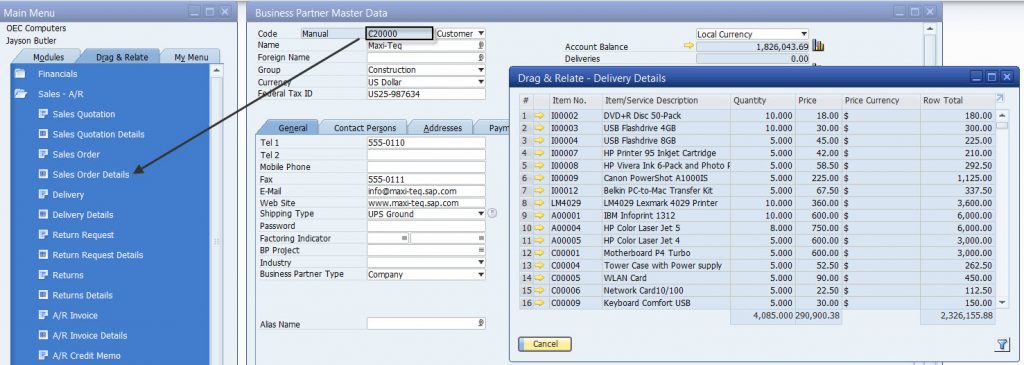Click the Return Request Details icon

(x=43, y=255)
